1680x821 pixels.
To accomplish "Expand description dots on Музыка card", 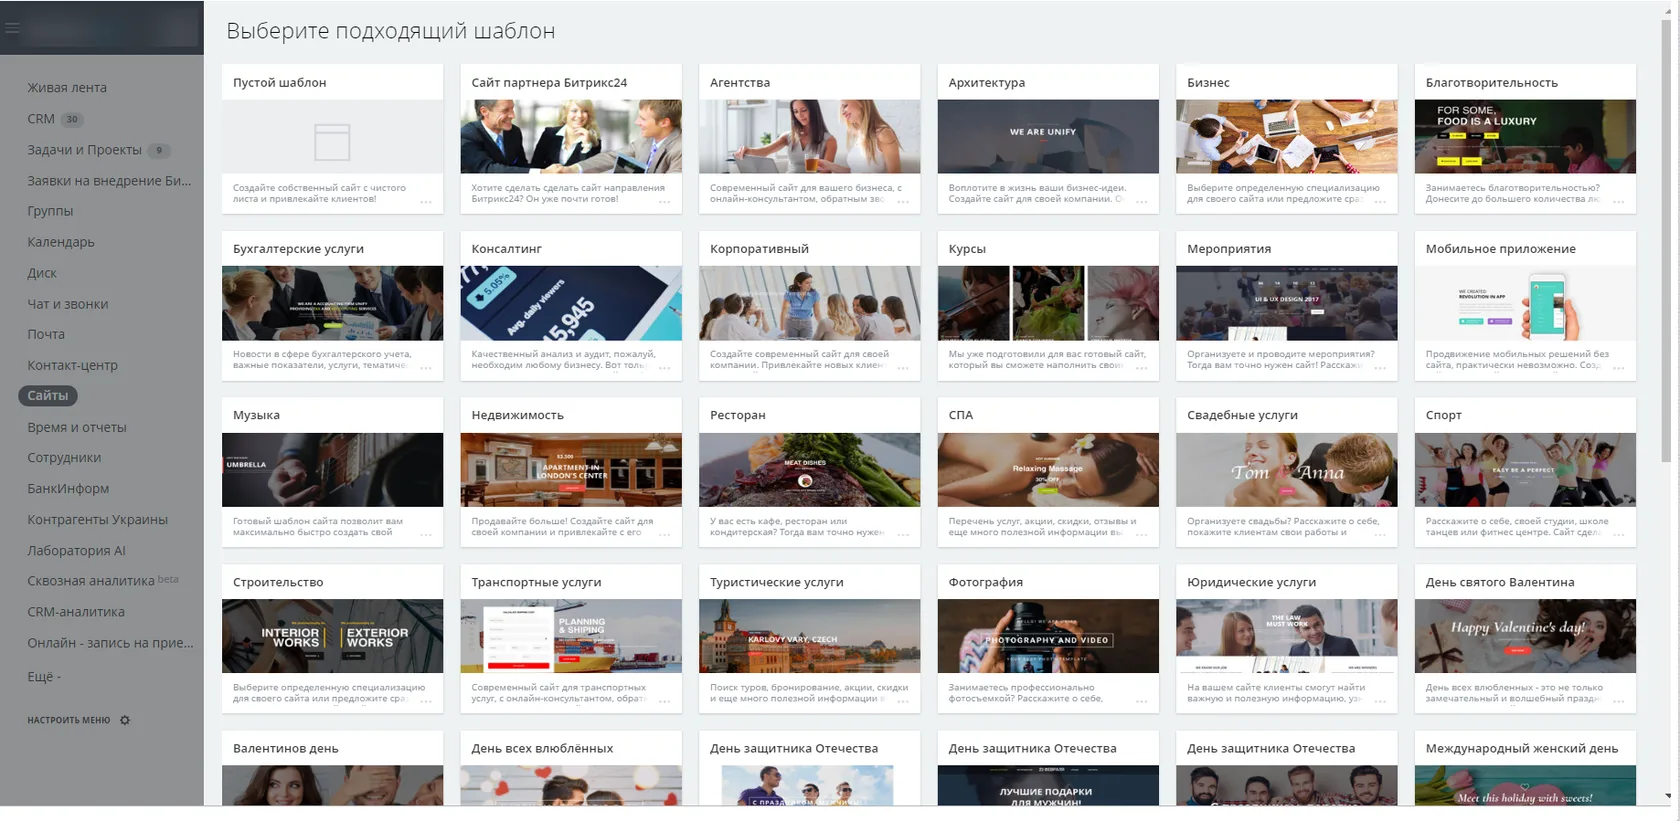I will (x=426, y=536).
